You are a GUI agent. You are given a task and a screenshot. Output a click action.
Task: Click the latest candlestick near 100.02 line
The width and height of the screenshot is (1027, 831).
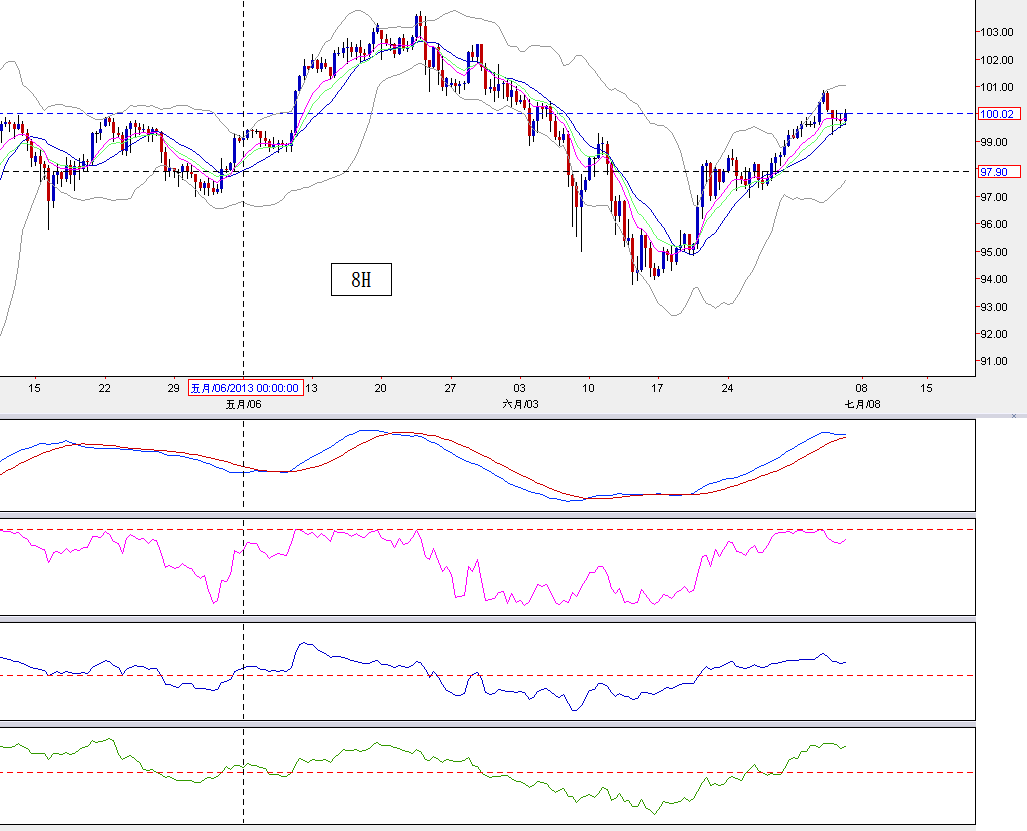(x=846, y=118)
